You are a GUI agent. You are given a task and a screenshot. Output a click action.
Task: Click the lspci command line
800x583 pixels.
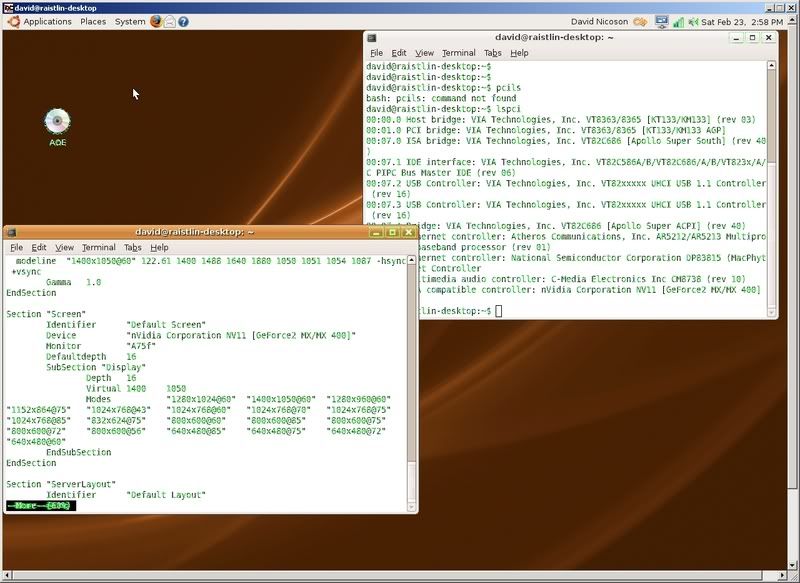click(443, 109)
